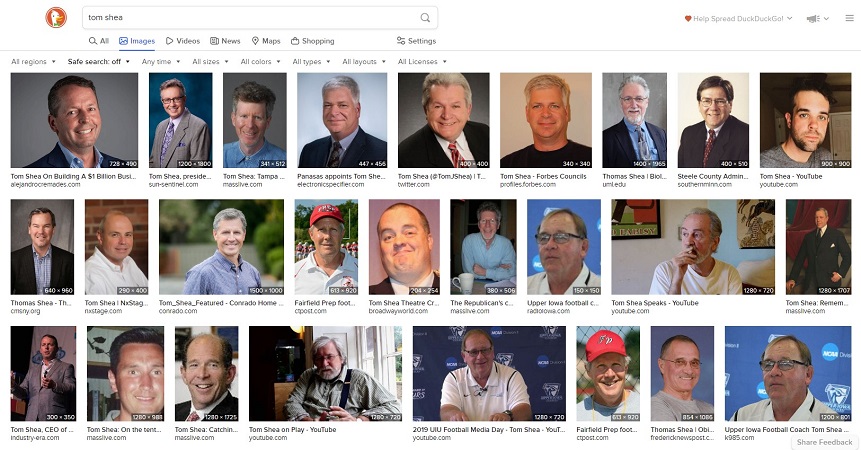Open the Tom Shea Forbes Councils image

pos(546,120)
